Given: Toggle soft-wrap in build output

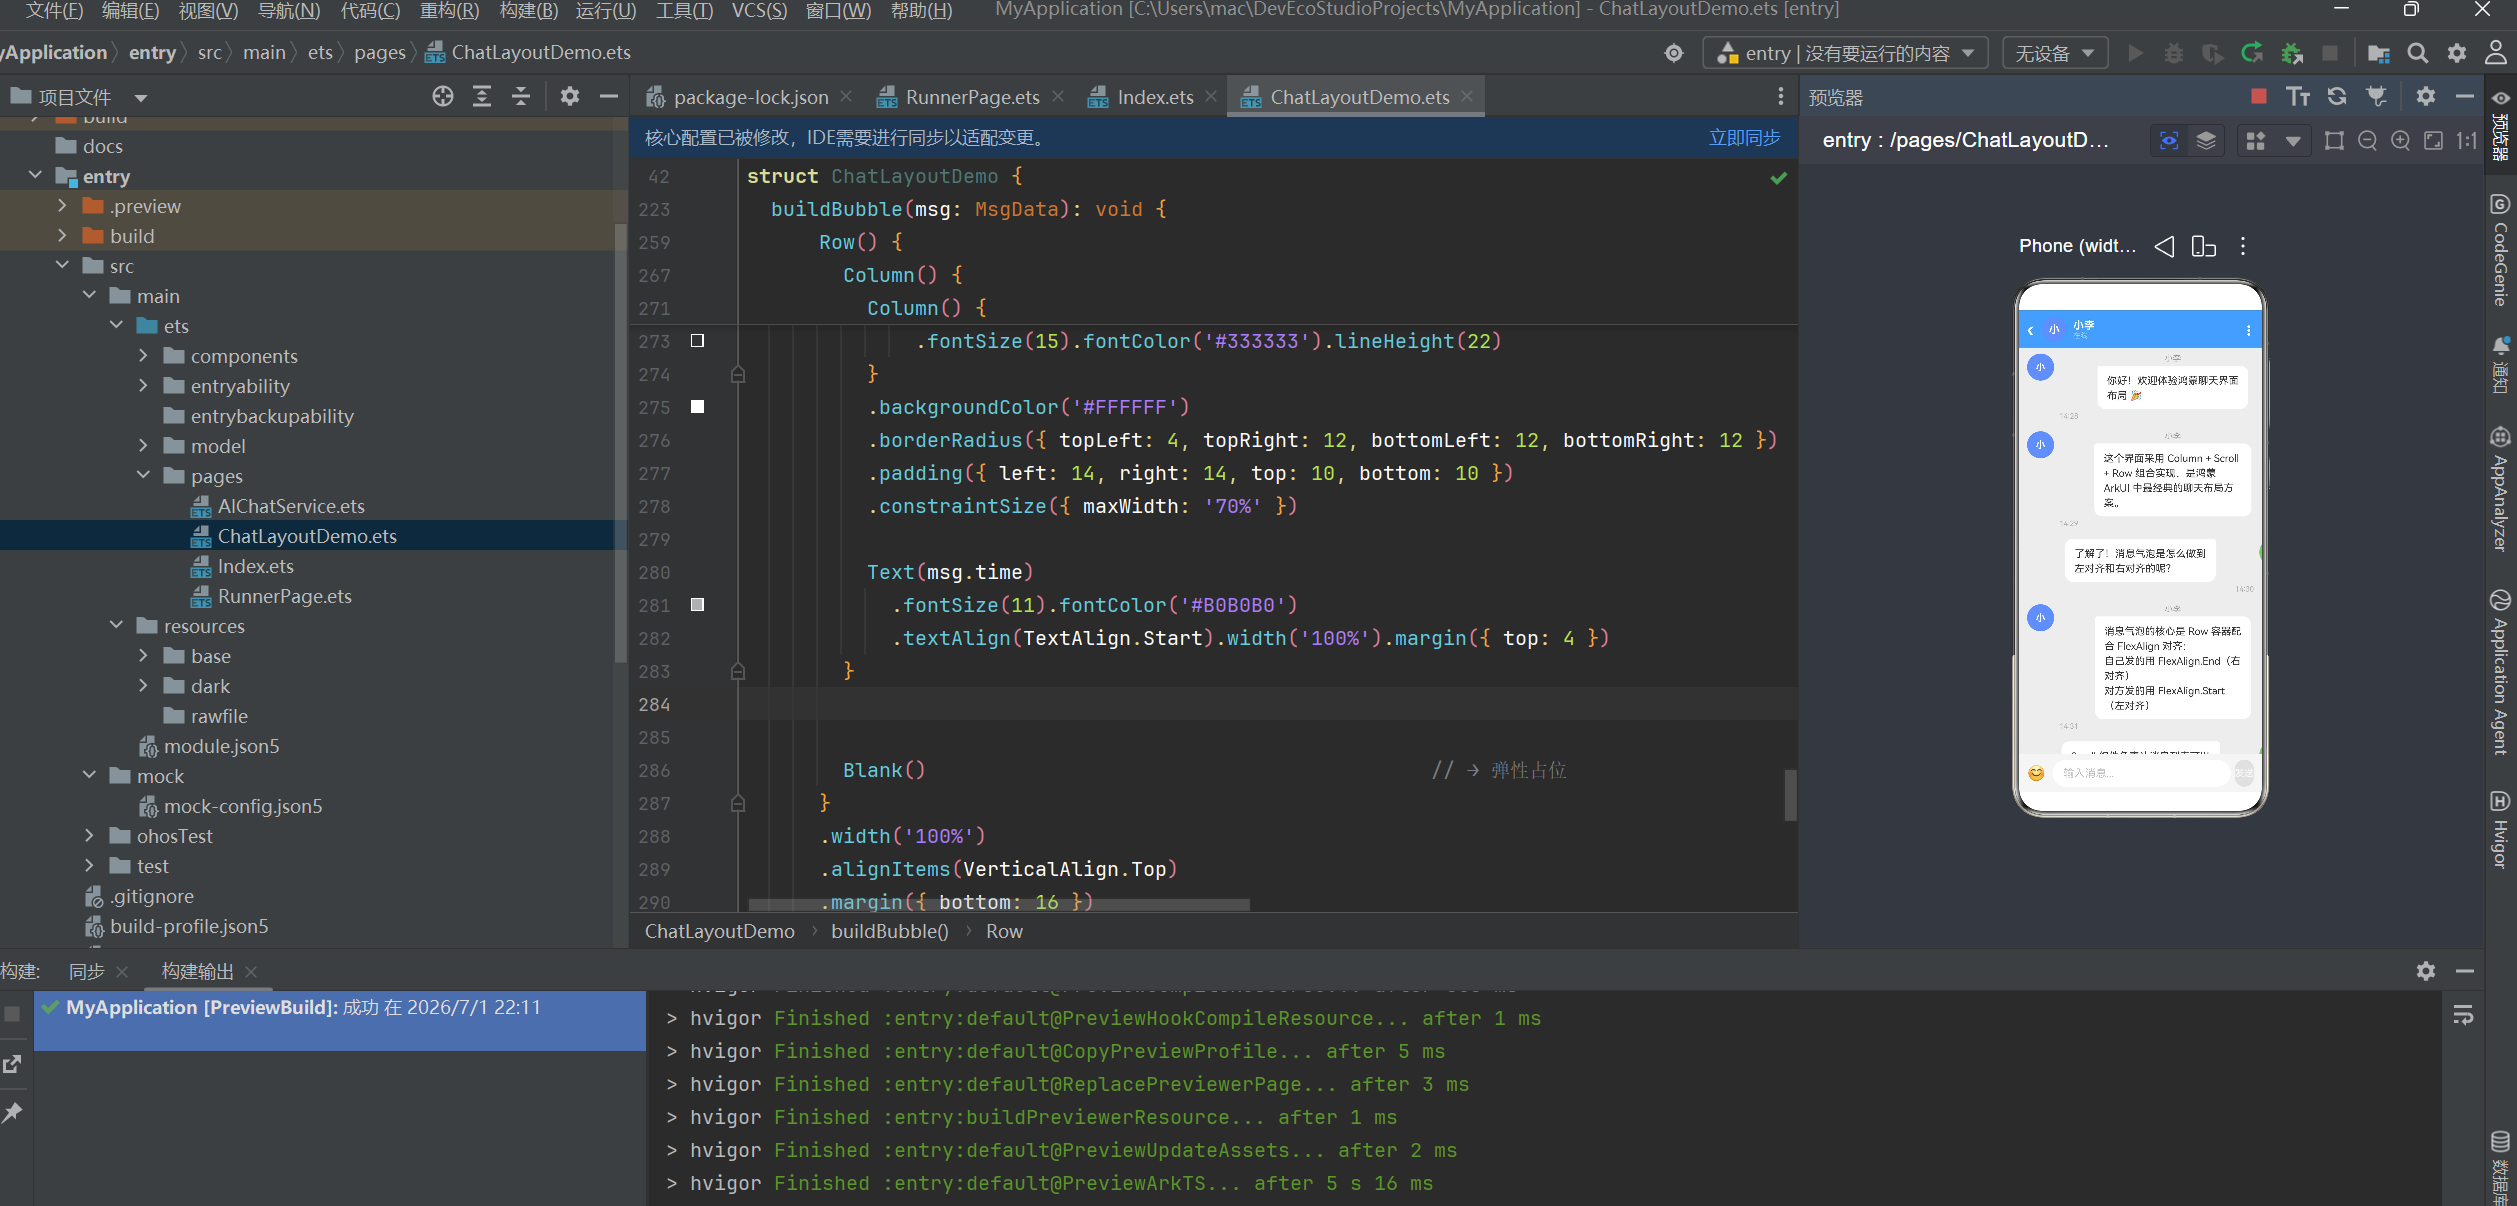Looking at the screenshot, I should (x=2463, y=1016).
